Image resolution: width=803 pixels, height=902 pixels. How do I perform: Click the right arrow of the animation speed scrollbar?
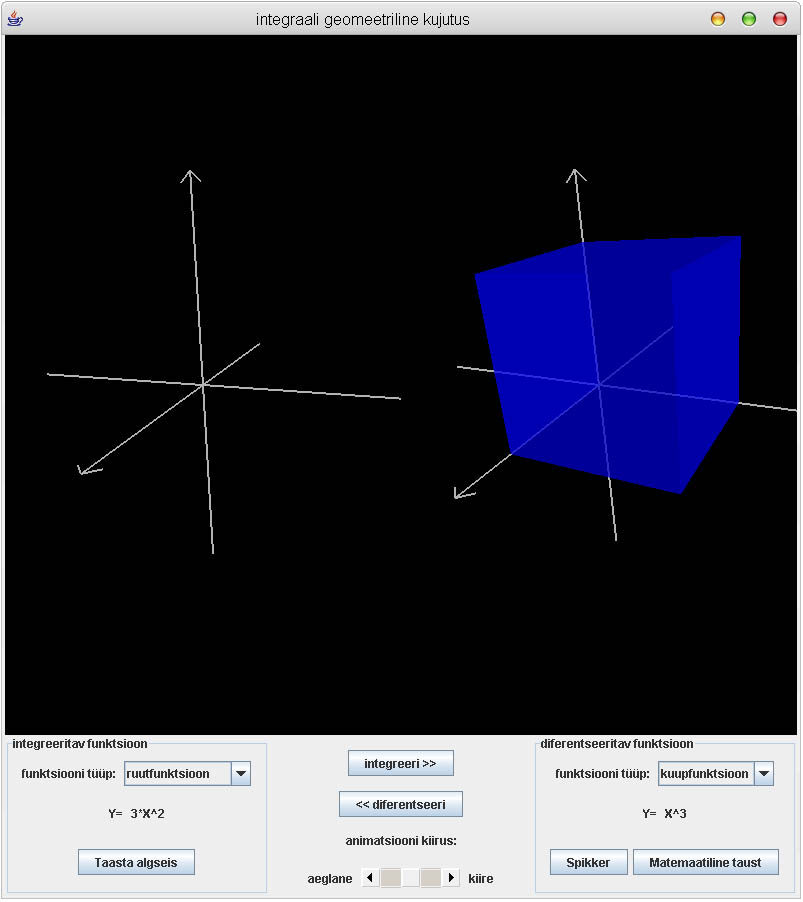click(x=451, y=878)
